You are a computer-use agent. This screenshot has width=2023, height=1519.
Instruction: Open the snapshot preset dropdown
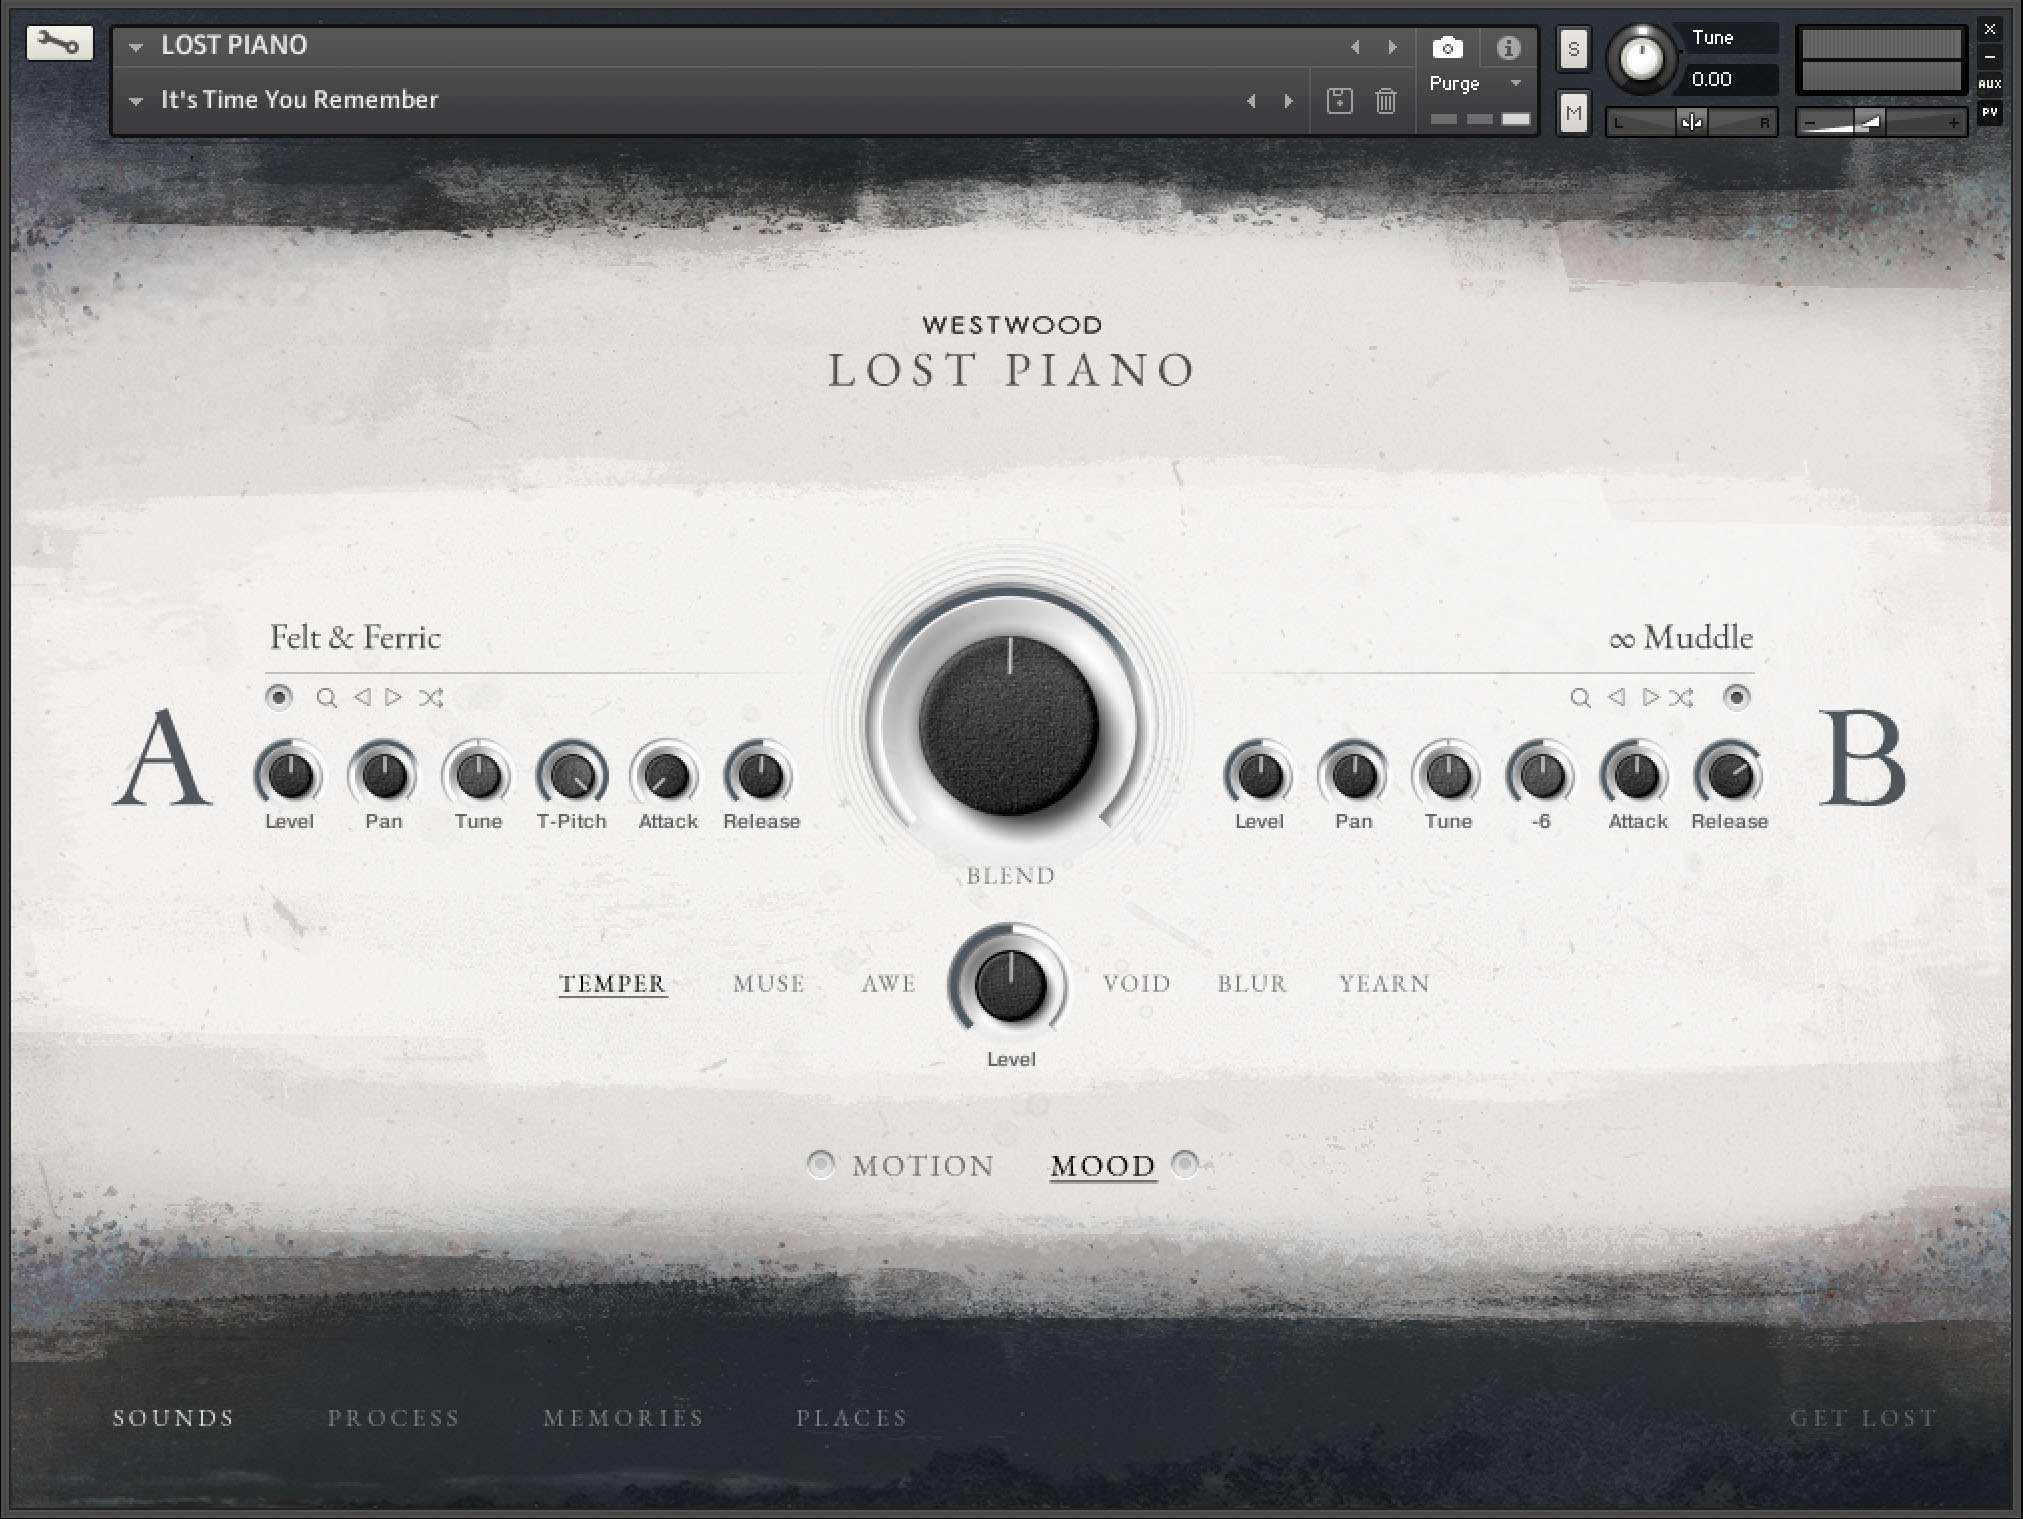(x=137, y=101)
